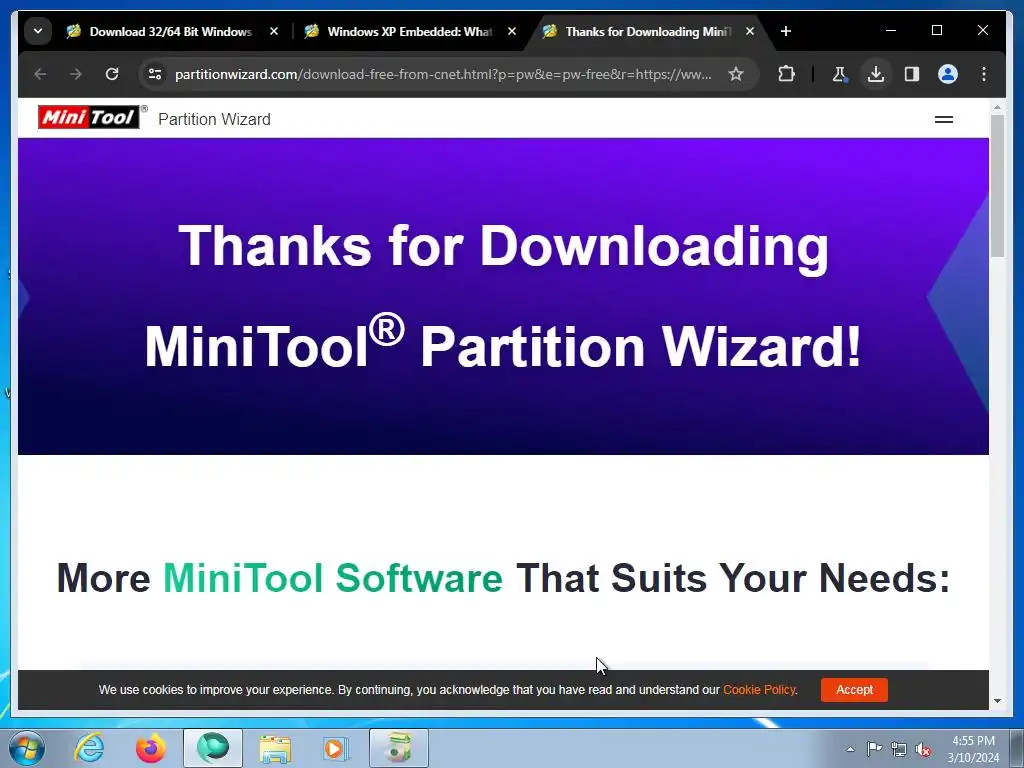Expand the site hamburger menu

coord(944,120)
